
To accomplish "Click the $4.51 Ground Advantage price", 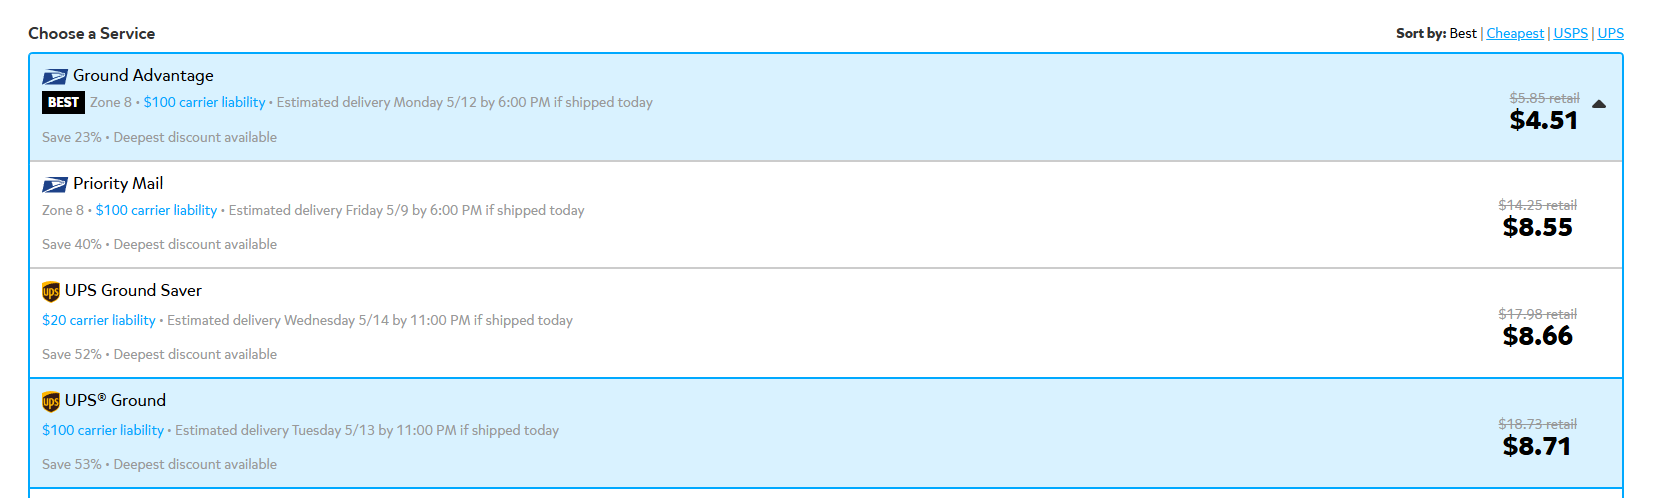I will (1544, 120).
